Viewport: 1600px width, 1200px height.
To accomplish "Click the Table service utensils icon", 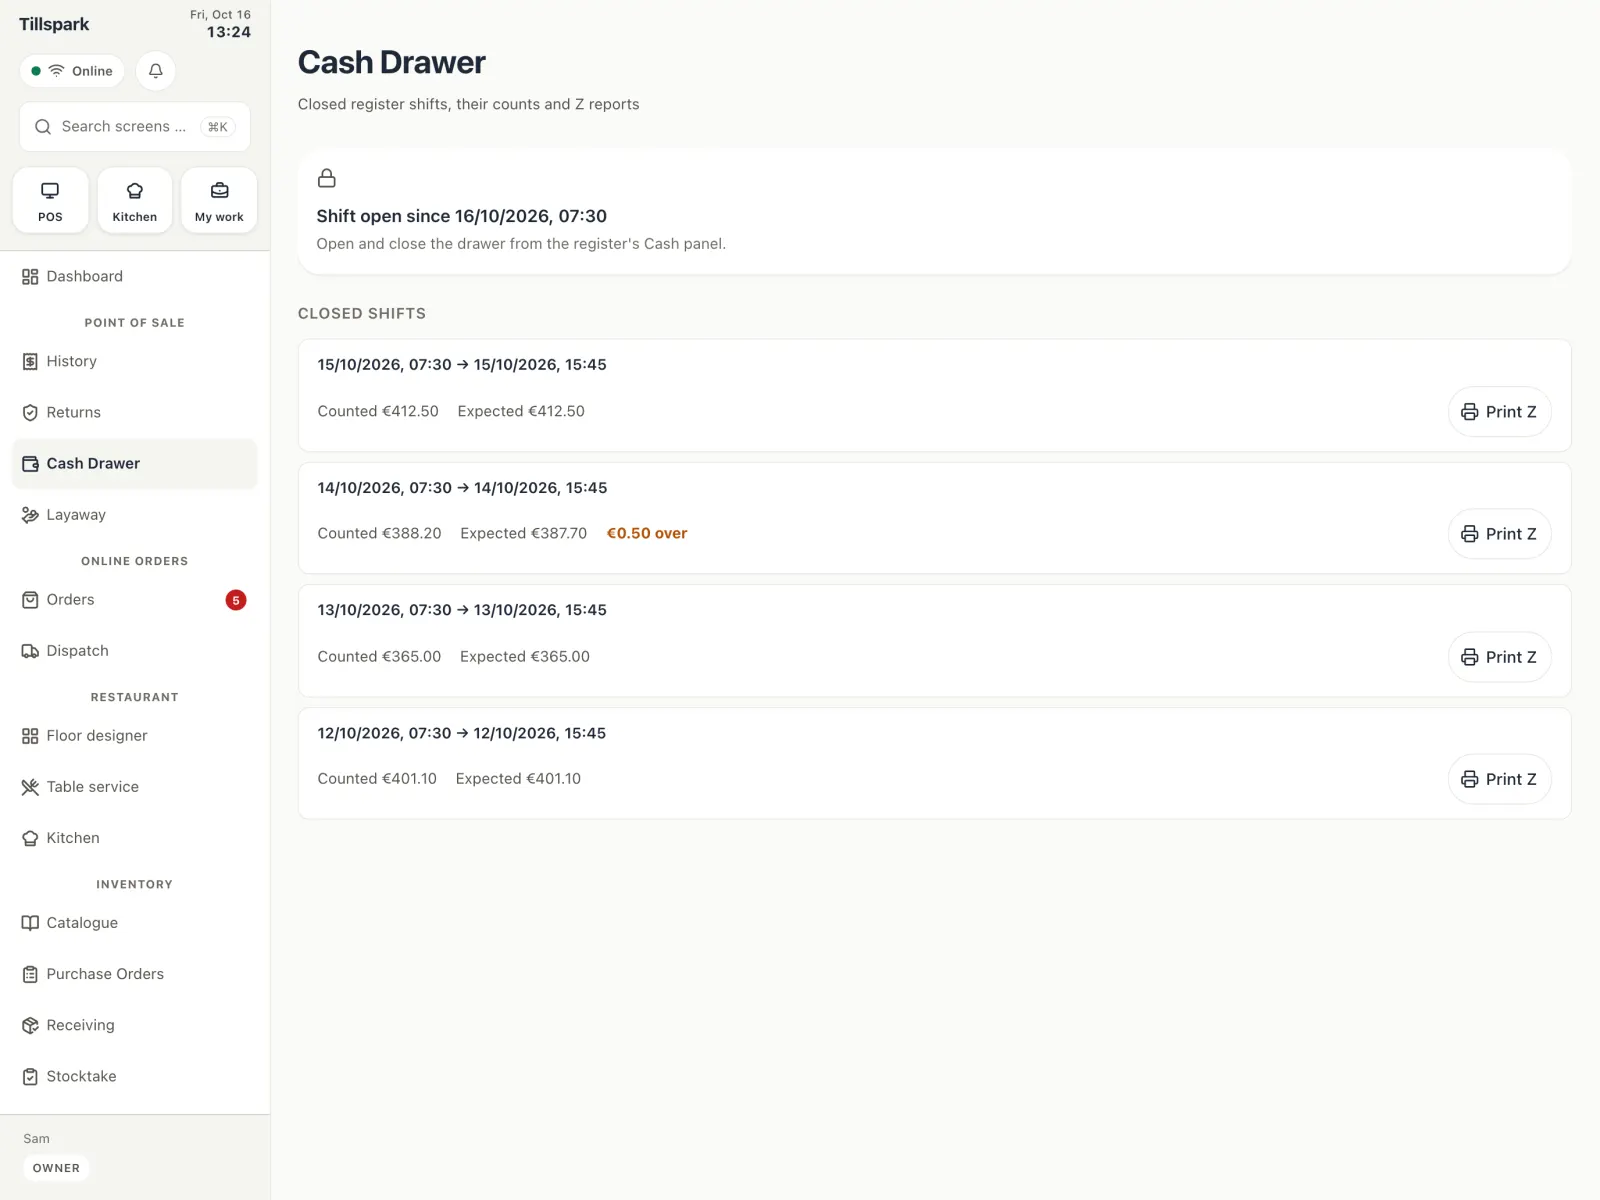I will click(x=30, y=787).
